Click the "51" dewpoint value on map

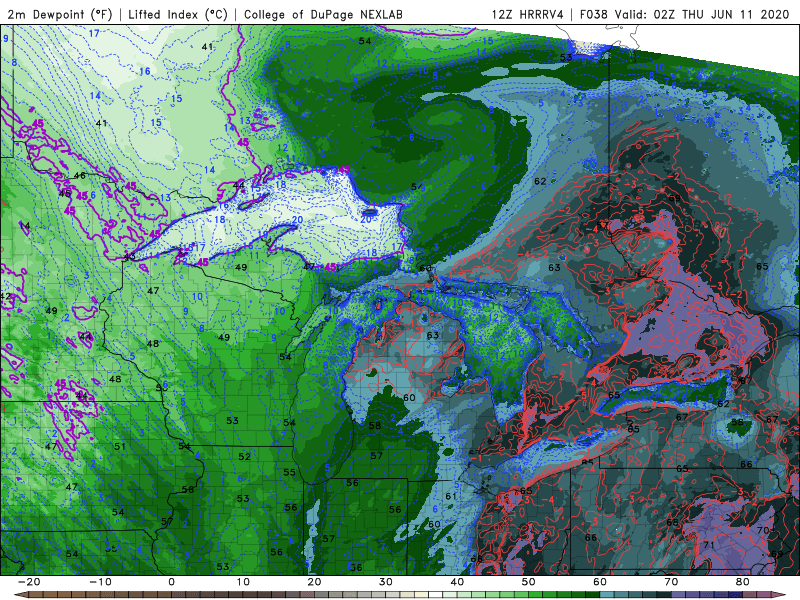click(x=119, y=446)
